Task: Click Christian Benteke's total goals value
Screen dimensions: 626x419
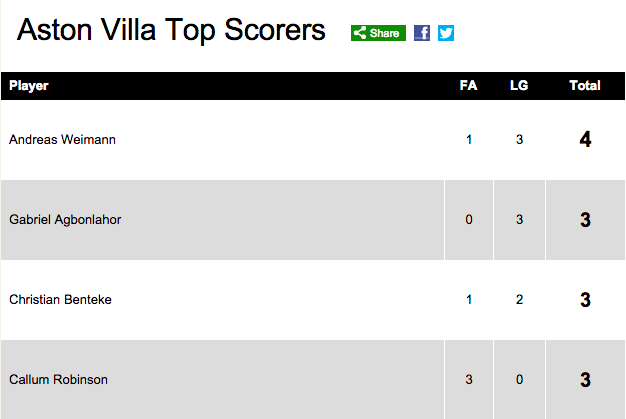Action: 585,300
